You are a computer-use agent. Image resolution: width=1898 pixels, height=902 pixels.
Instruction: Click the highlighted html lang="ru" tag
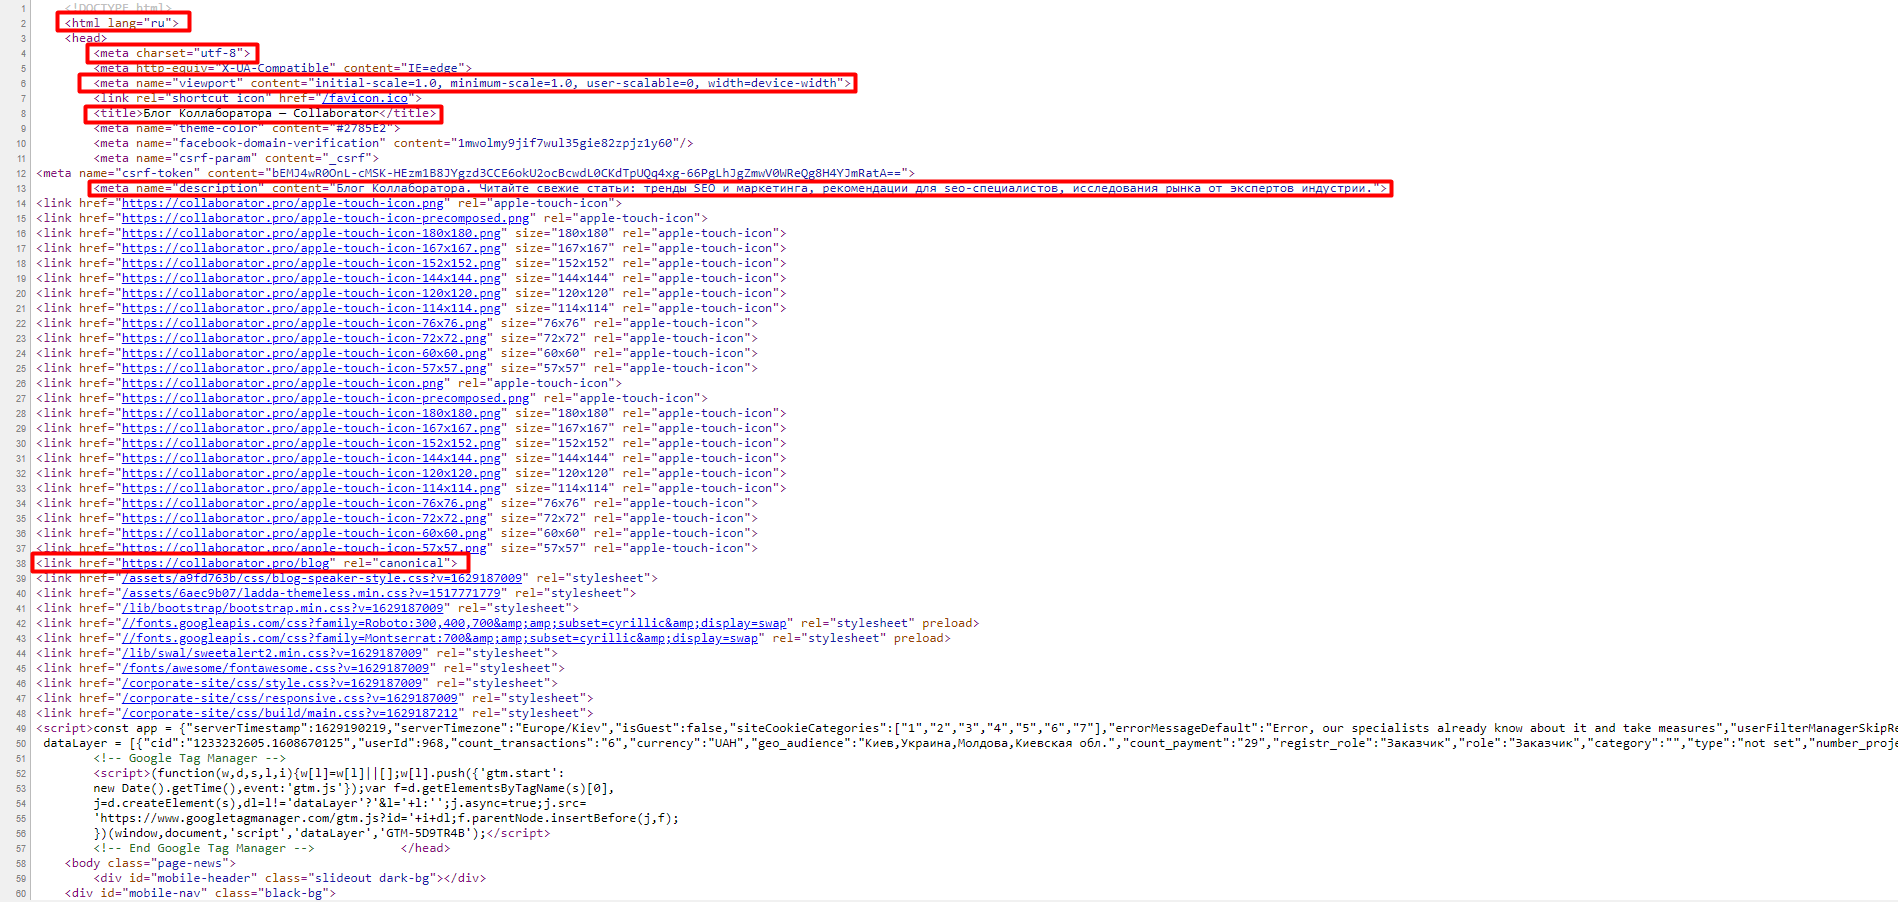pyautogui.click(x=122, y=22)
